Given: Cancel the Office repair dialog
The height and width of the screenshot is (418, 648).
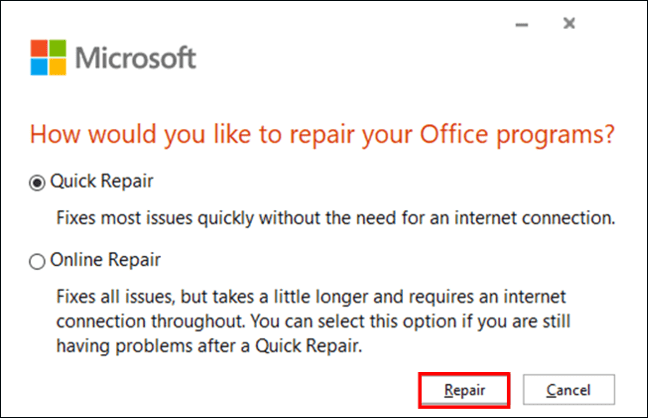Looking at the screenshot, I should tap(569, 389).
